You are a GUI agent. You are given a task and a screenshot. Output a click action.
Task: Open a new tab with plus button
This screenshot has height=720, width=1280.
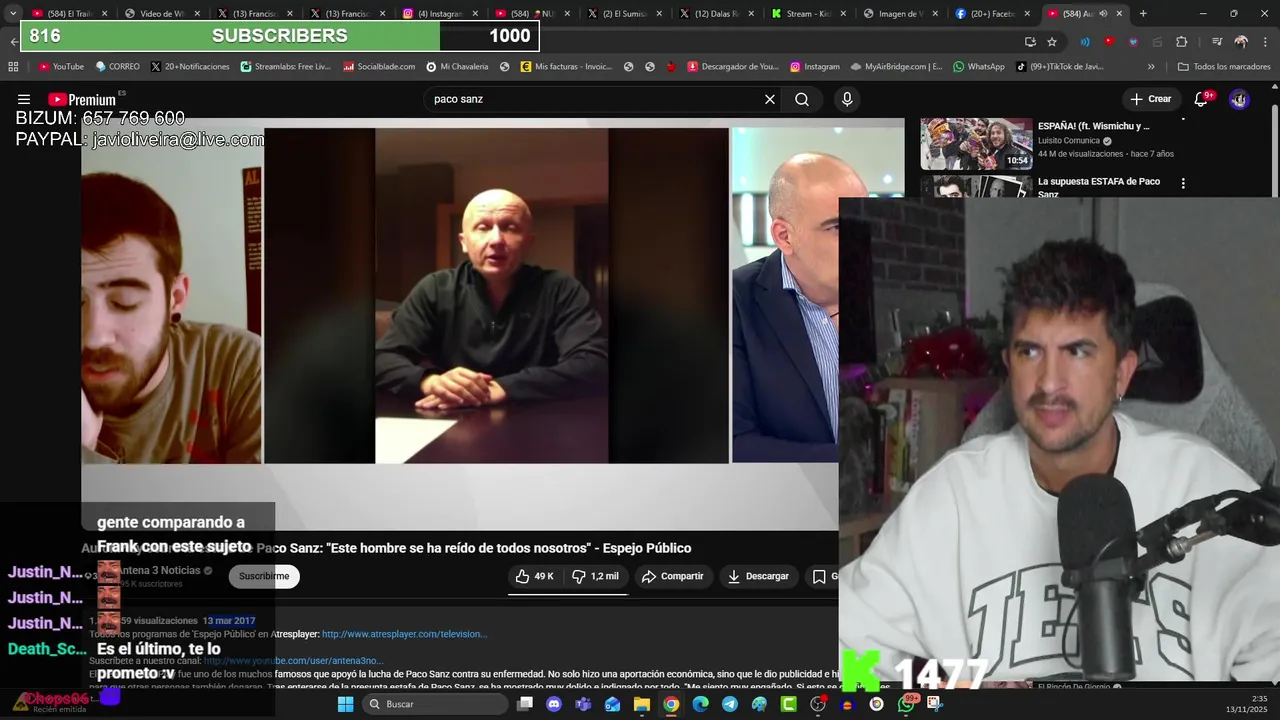(x=1143, y=13)
